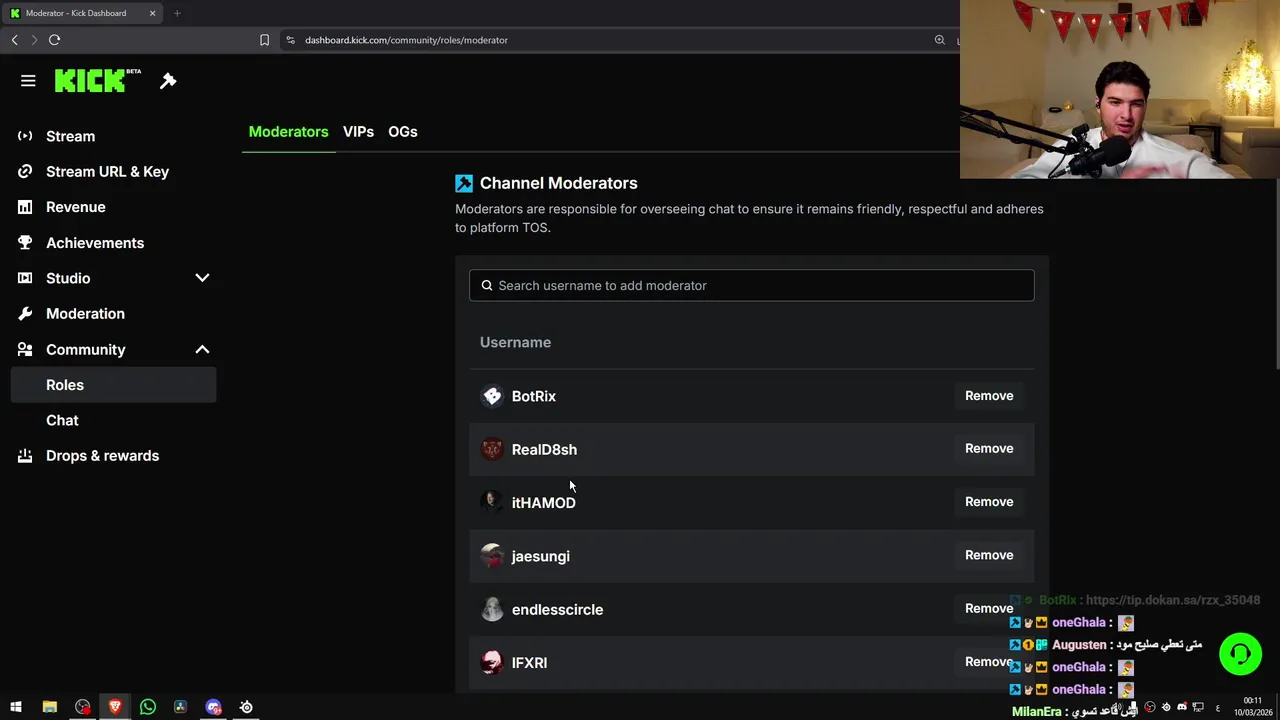1280x720 pixels.
Task: Open WhatsApp from the taskbar
Action: point(148,707)
